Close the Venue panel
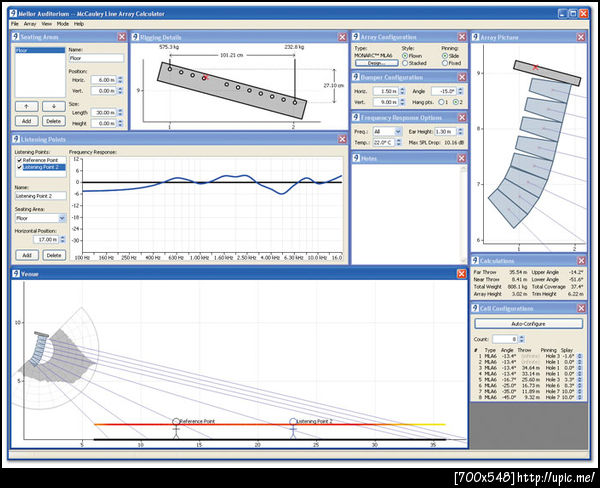Viewport: 600px width, 488px height. (461, 274)
